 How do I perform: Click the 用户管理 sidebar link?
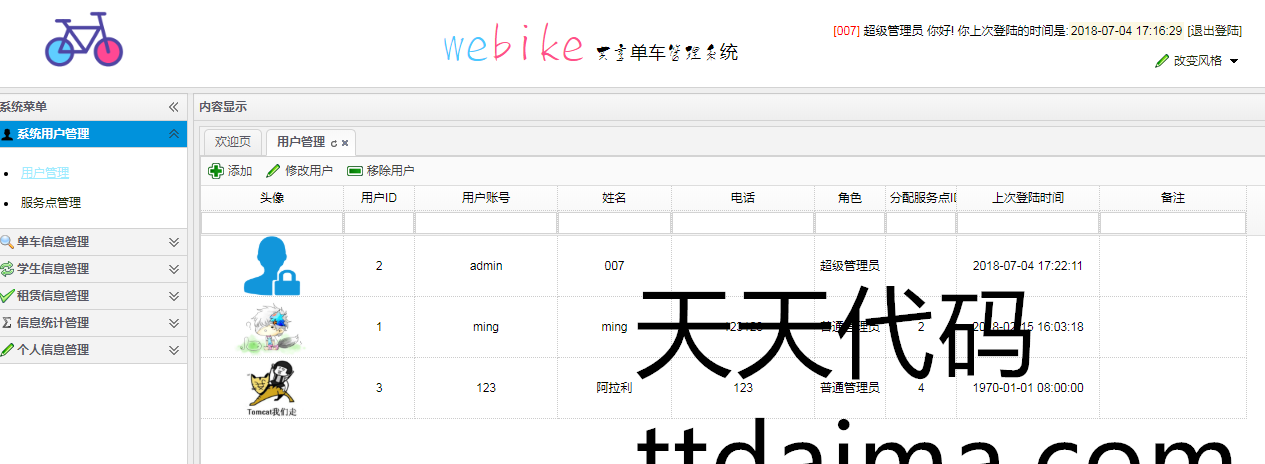click(45, 174)
